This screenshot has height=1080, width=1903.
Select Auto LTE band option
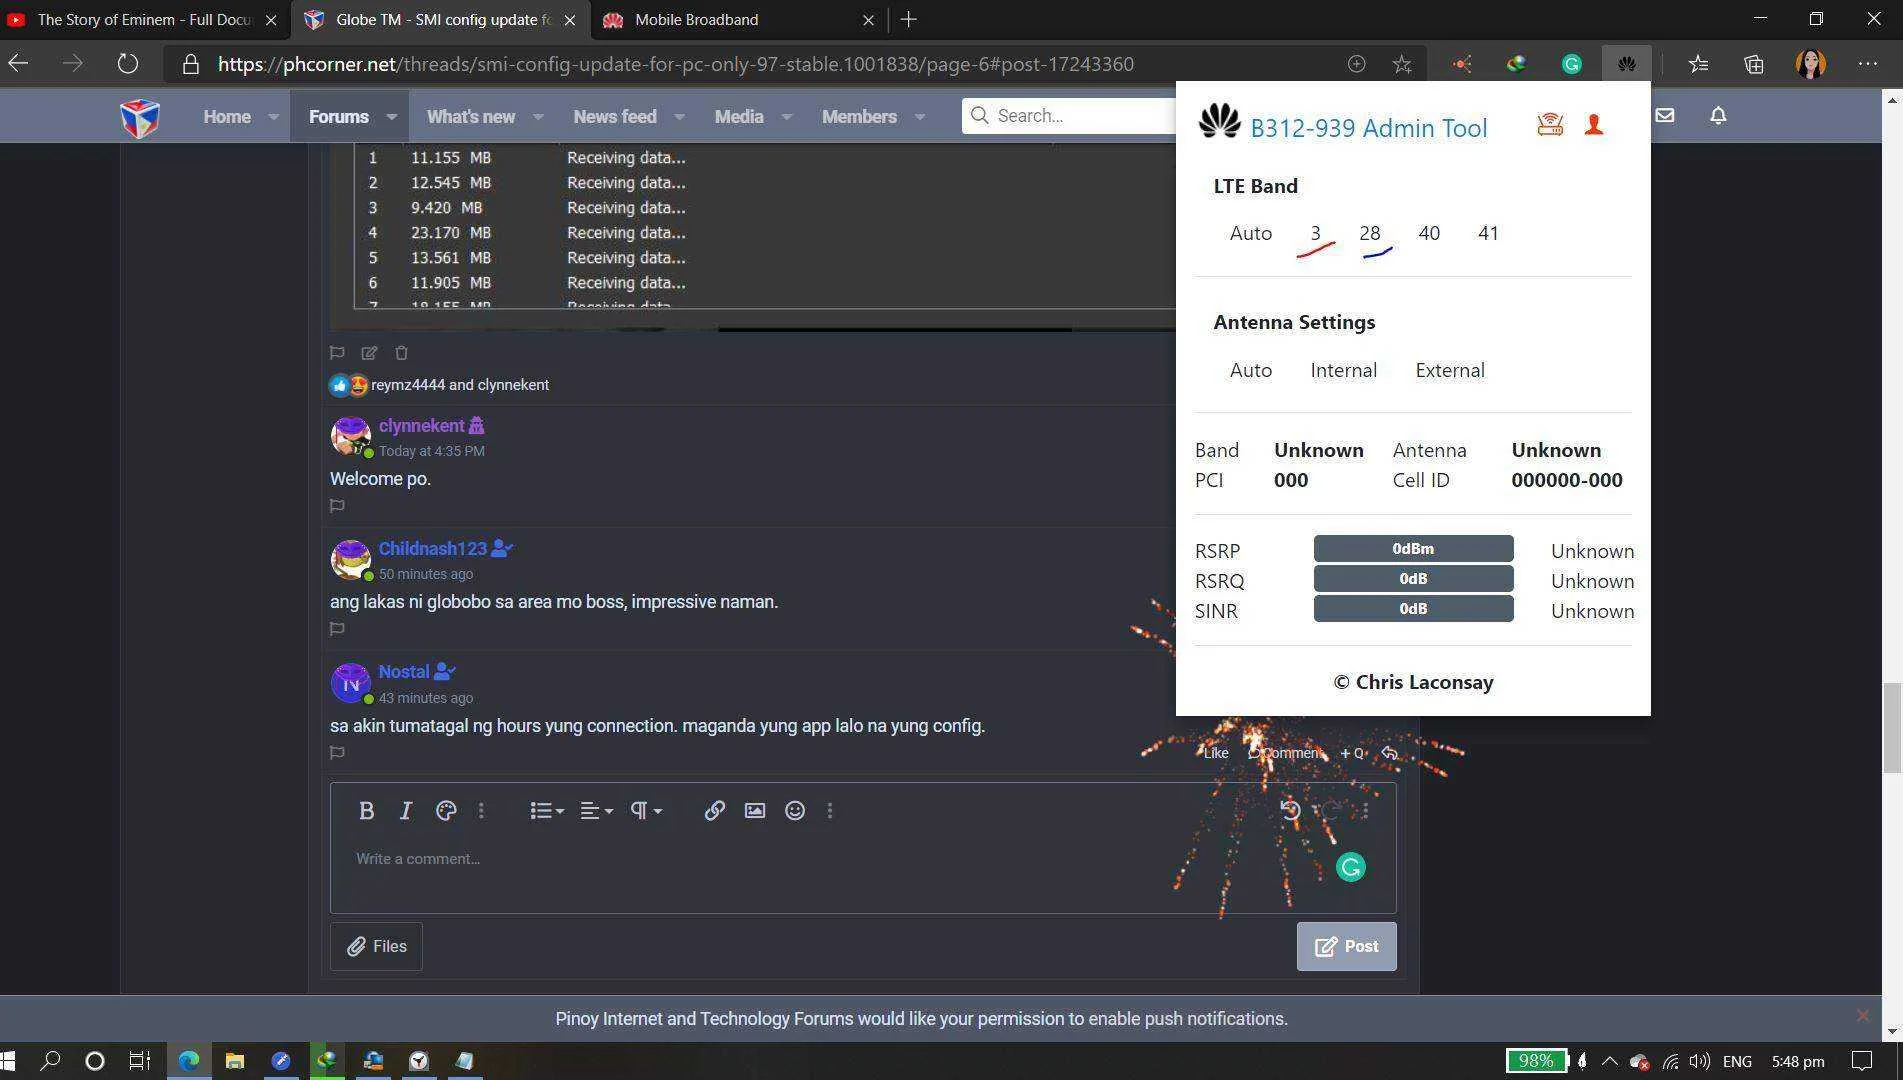point(1250,233)
